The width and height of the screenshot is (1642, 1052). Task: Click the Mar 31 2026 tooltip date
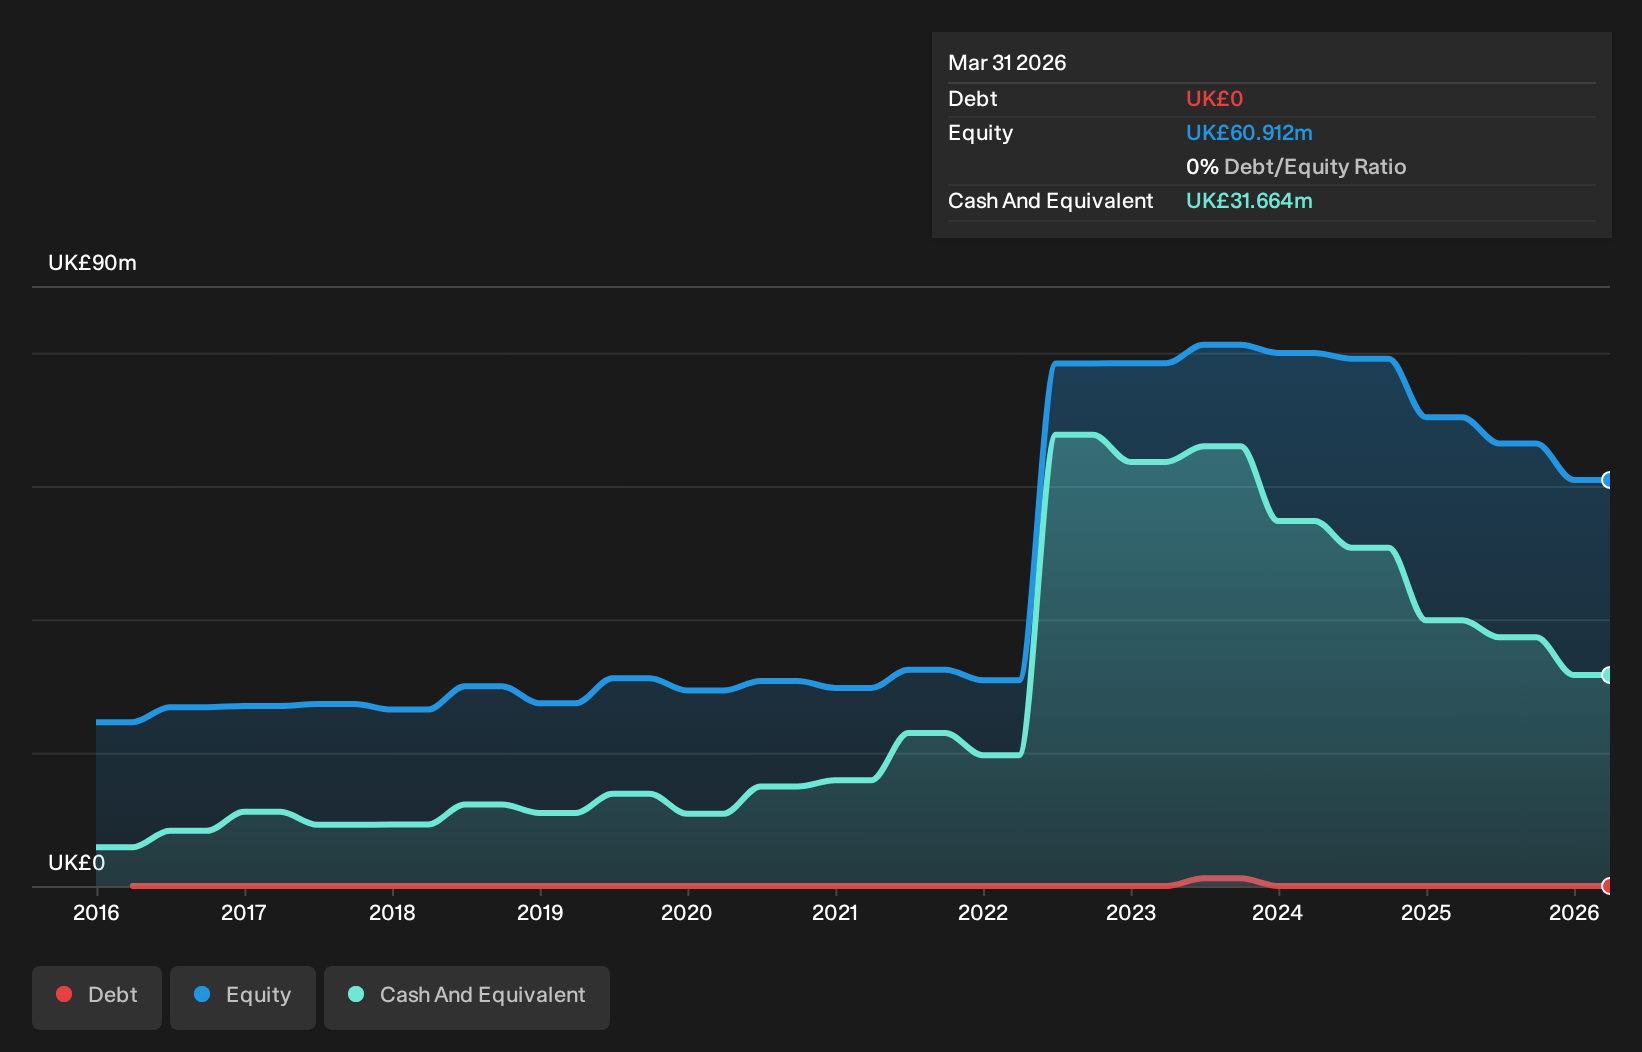click(x=1007, y=63)
